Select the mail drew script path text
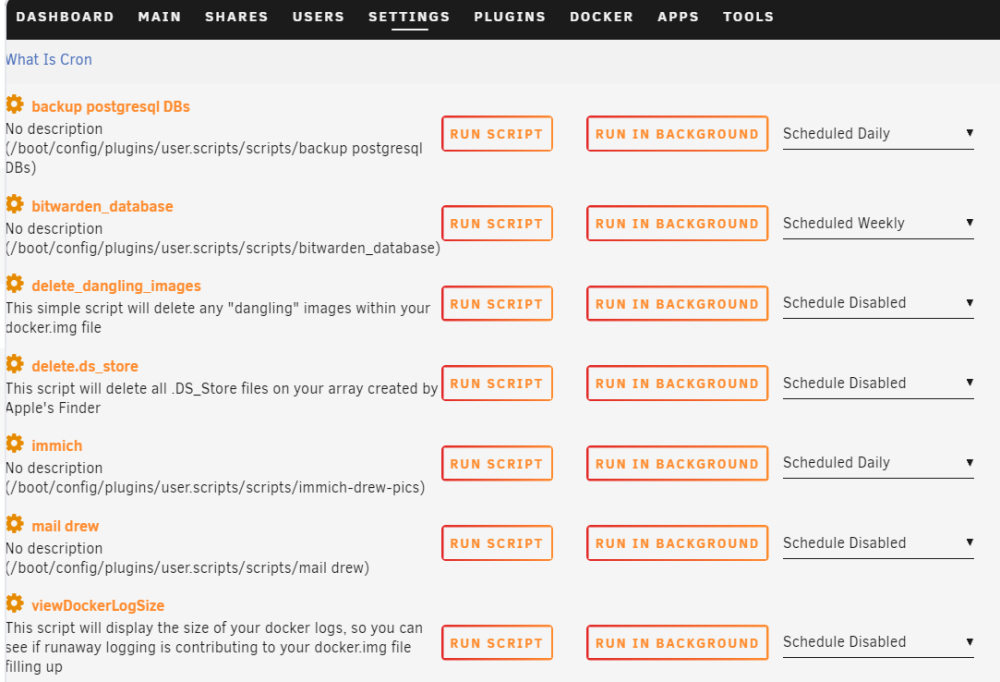The height and width of the screenshot is (682, 1000). click(187, 568)
